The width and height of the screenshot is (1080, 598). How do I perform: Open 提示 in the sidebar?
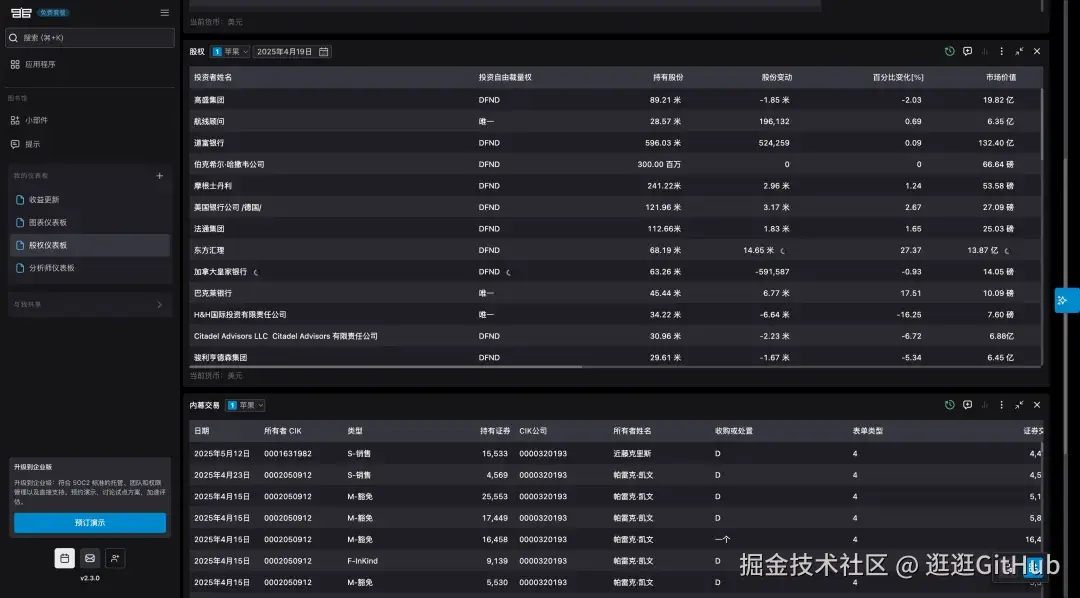(25, 144)
